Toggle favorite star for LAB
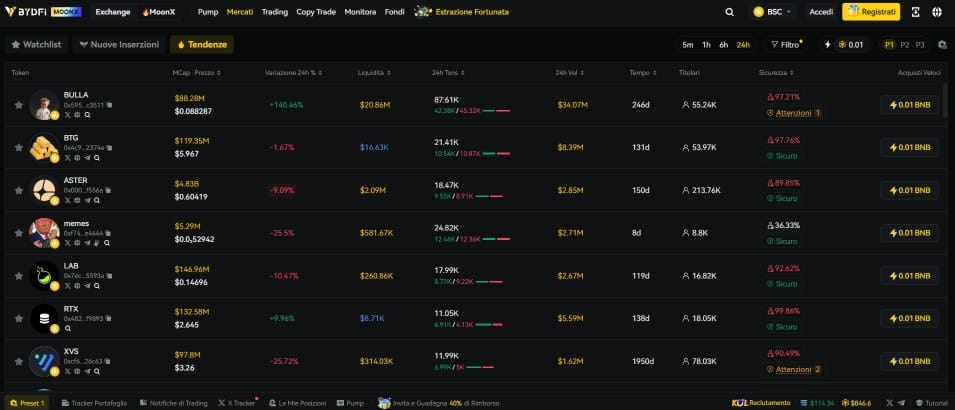The image size is (955, 410). [x=18, y=276]
